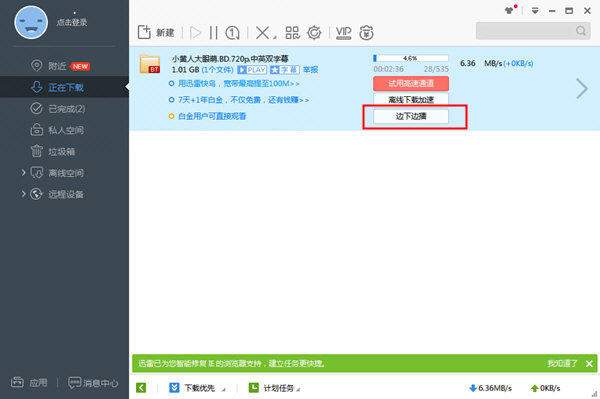Viewport: 600px width, 399px height.
Task: Pause the download with pause icon
Action: (x=214, y=33)
